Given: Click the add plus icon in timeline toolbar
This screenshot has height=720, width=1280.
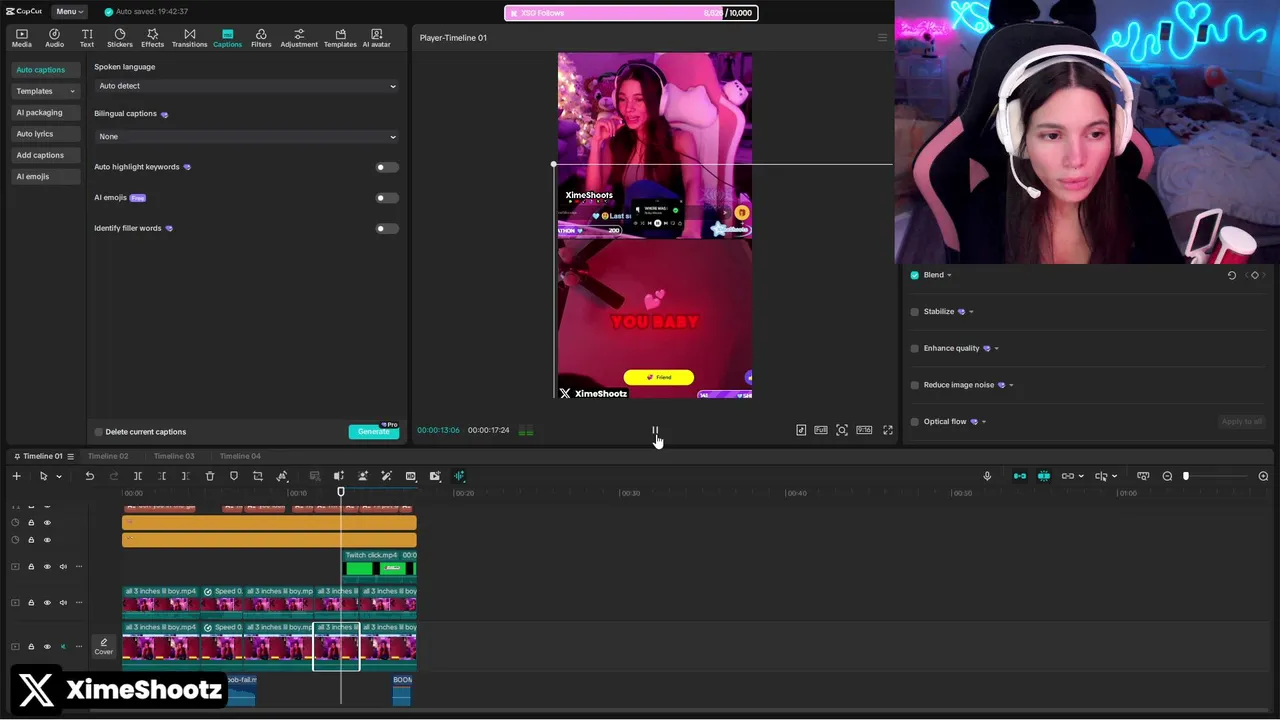Looking at the screenshot, I should [x=16, y=476].
